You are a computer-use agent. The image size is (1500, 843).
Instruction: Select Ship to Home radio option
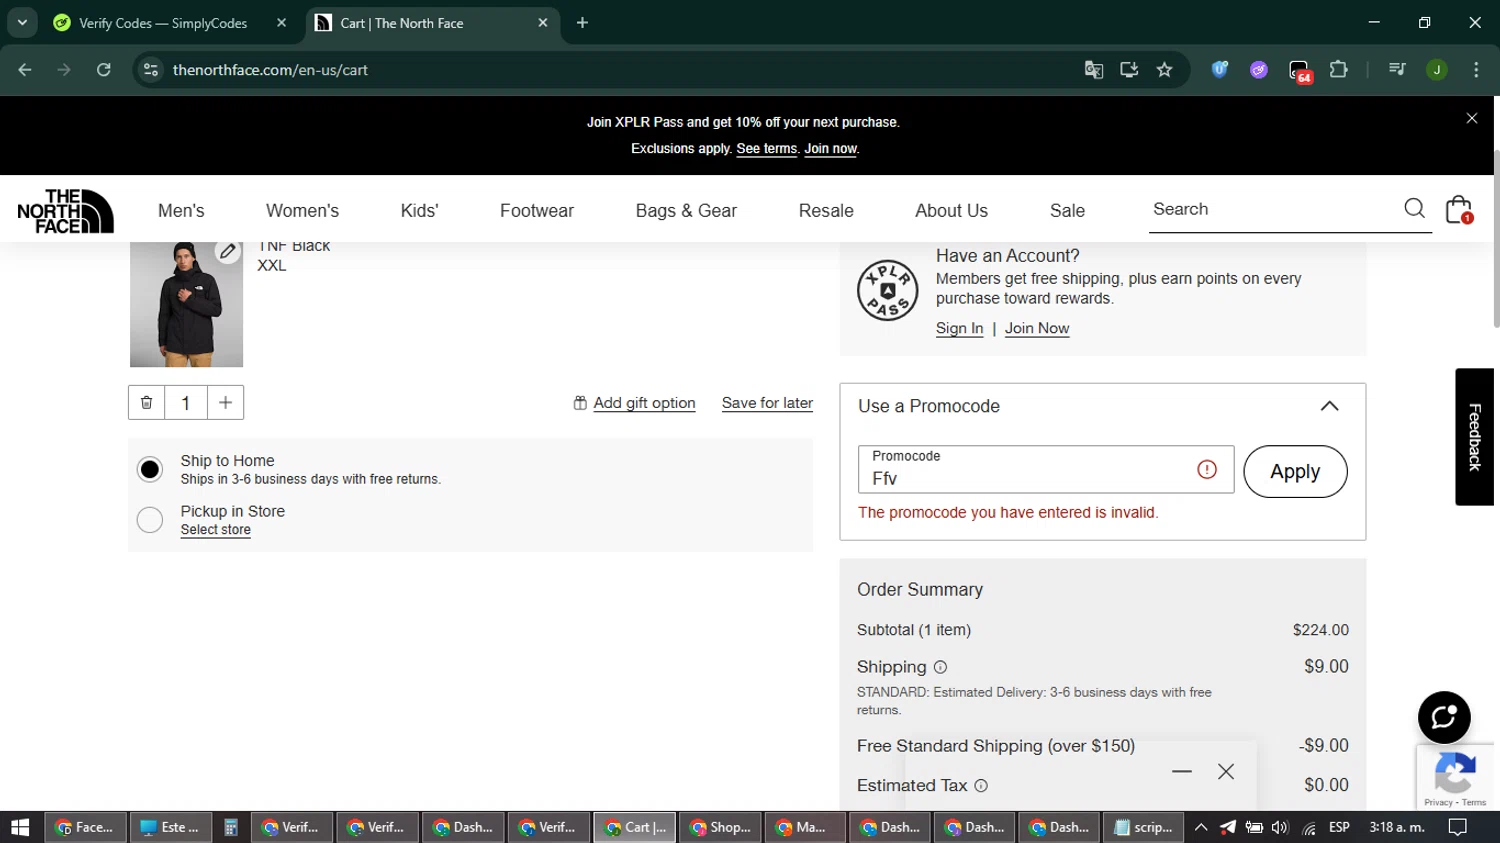pos(150,469)
